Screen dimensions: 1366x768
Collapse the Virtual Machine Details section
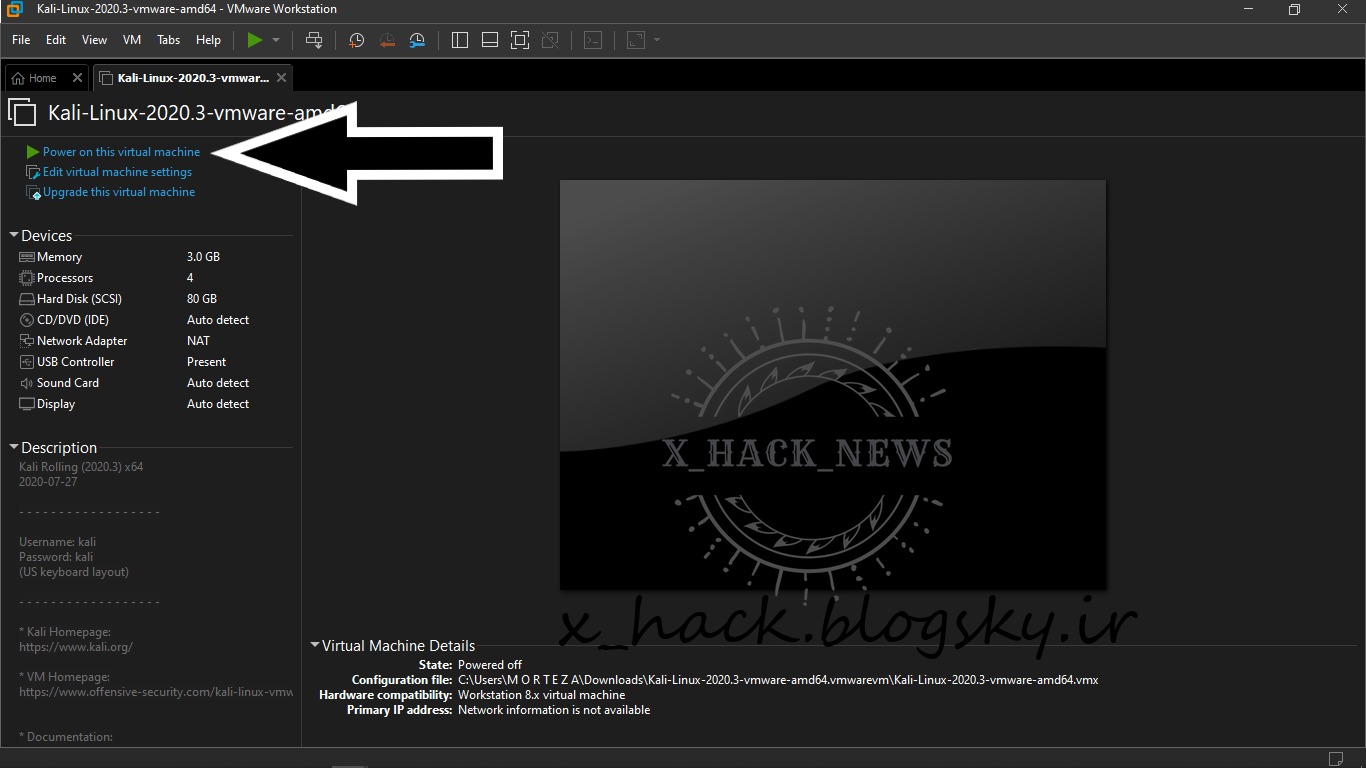(315, 646)
